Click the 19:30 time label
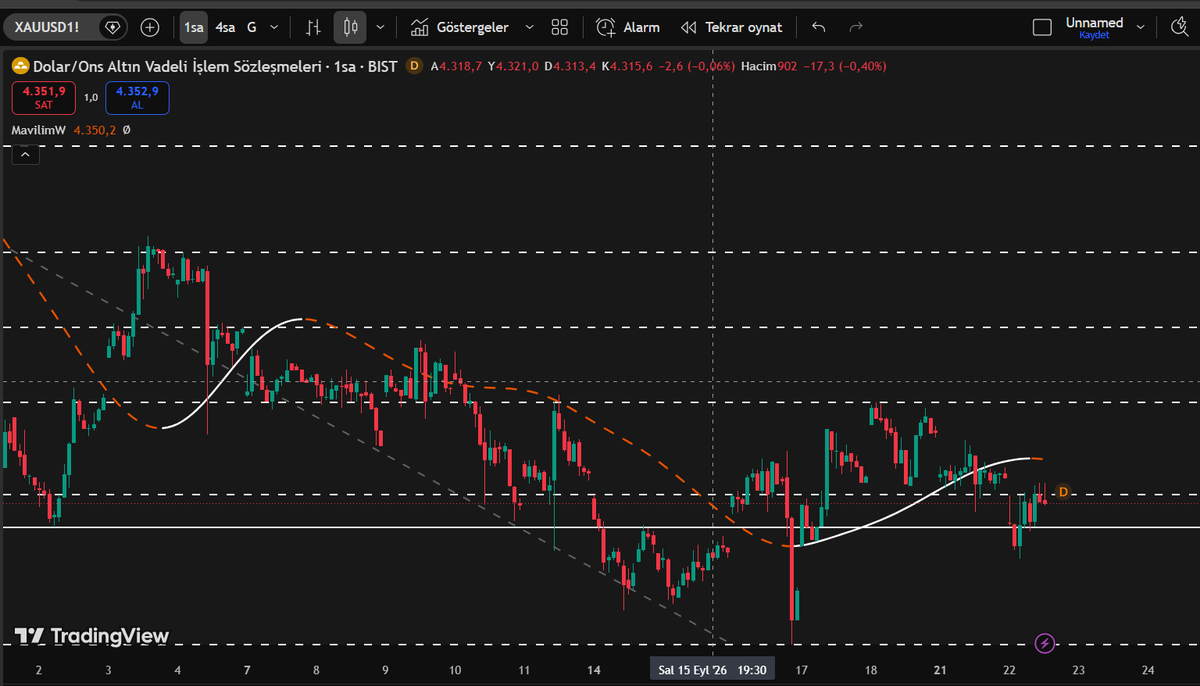Image resolution: width=1200 pixels, height=686 pixels. coord(754,669)
